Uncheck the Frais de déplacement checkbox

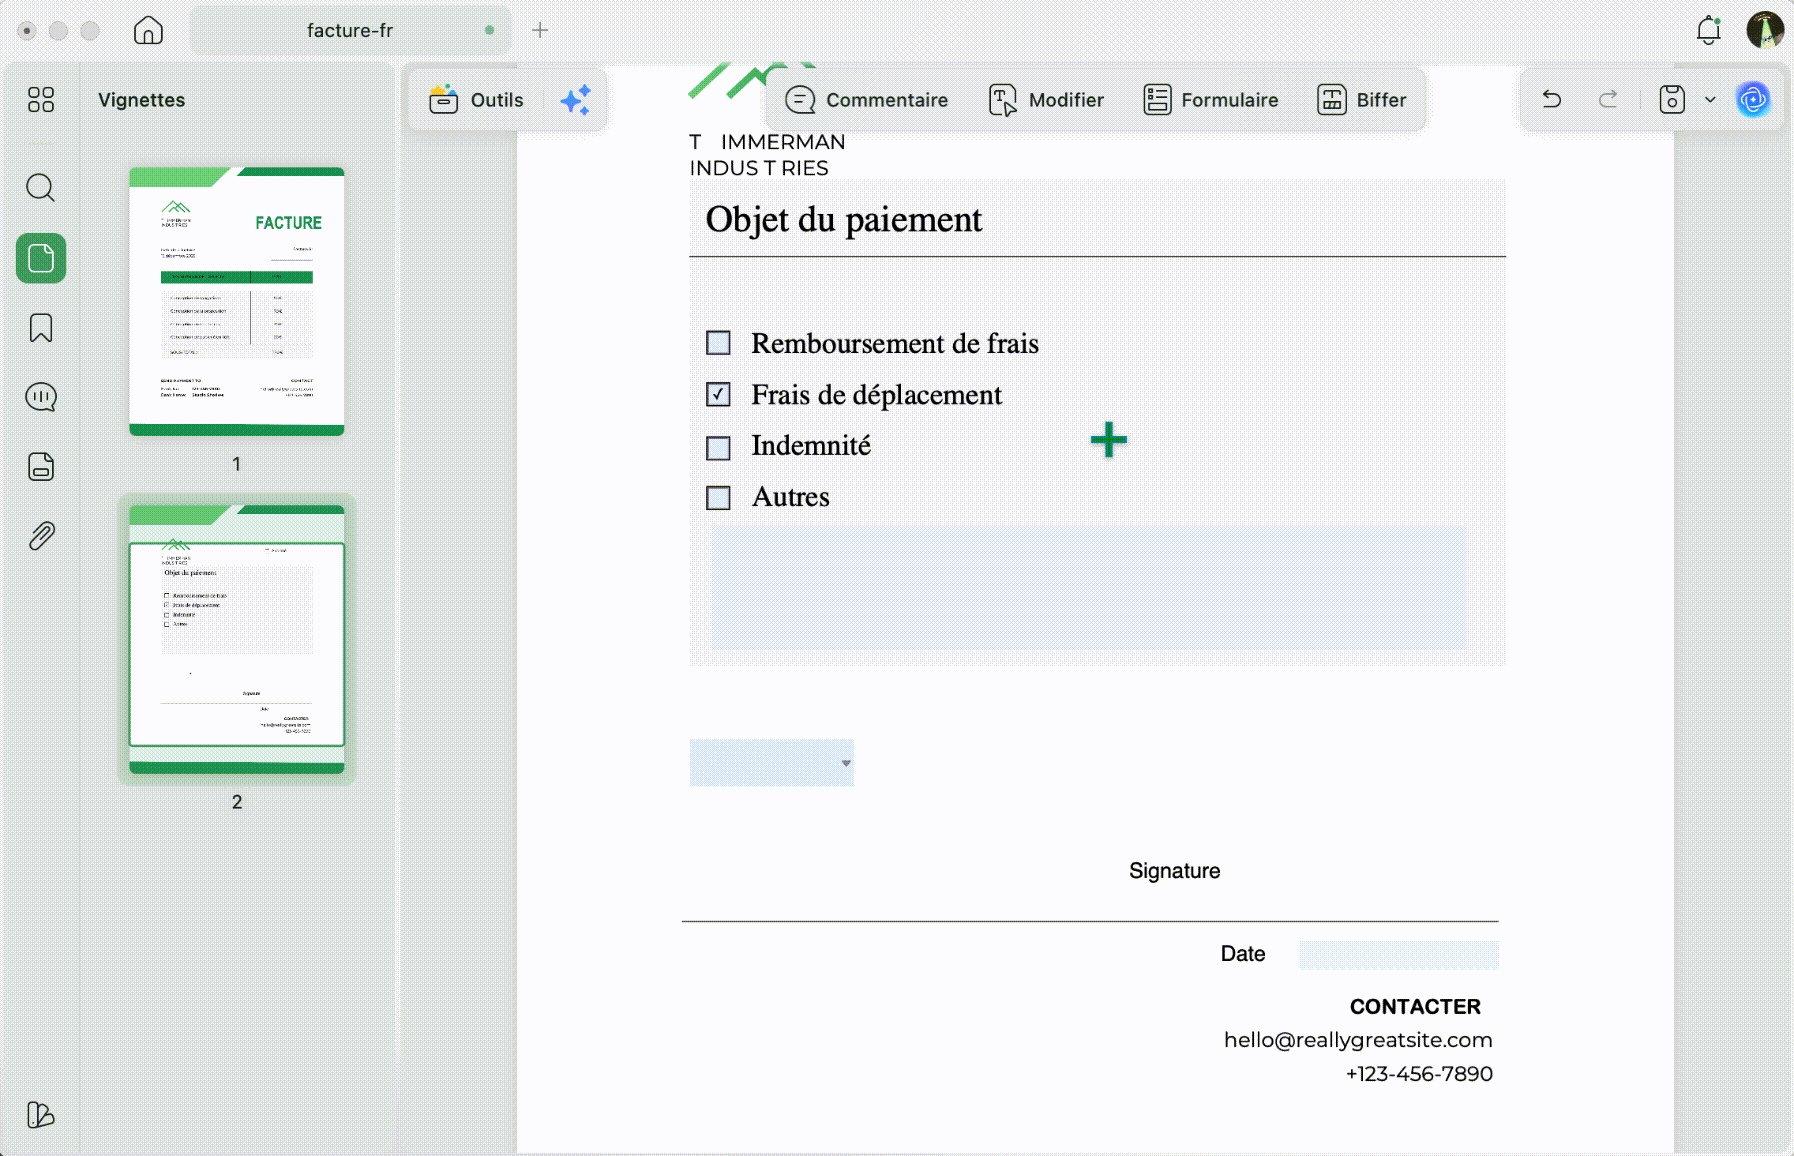718,394
